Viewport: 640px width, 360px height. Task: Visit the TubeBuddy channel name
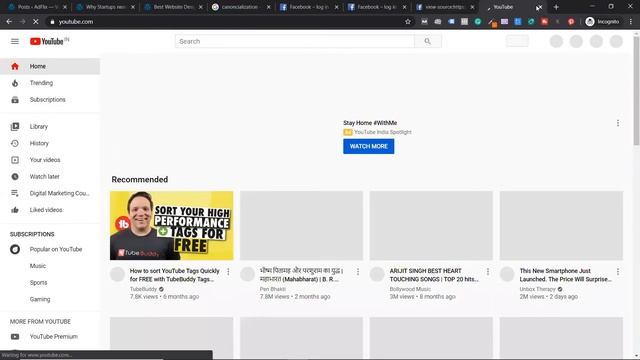coord(143,289)
